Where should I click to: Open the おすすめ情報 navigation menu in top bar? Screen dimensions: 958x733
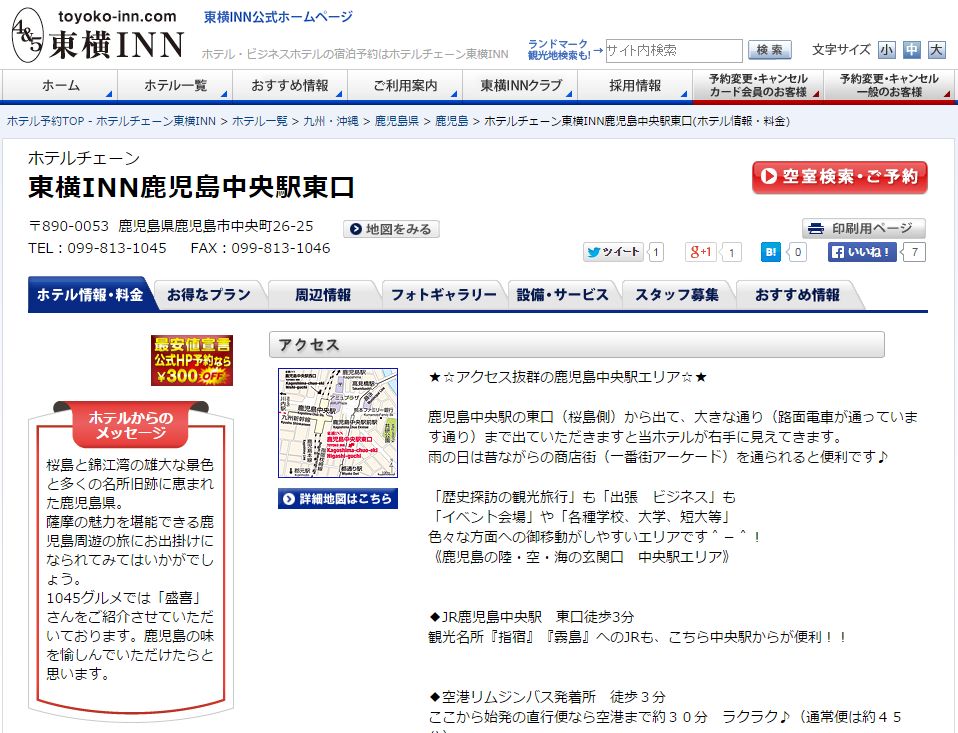[290, 86]
